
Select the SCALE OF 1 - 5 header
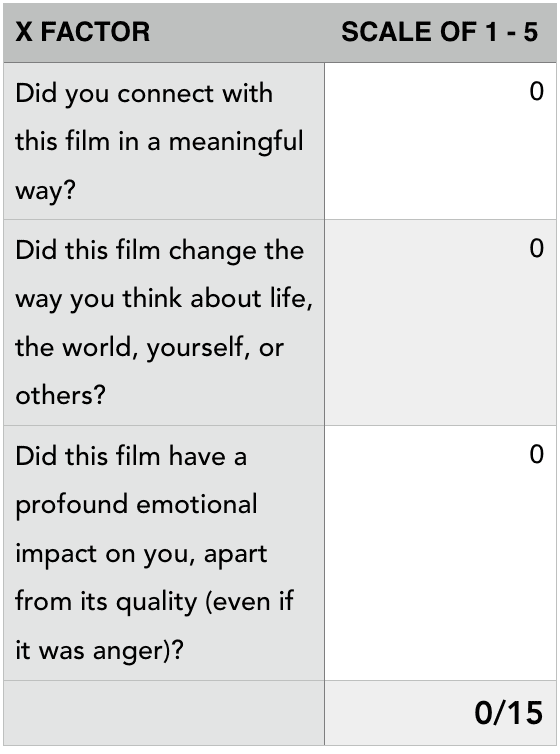click(440, 33)
